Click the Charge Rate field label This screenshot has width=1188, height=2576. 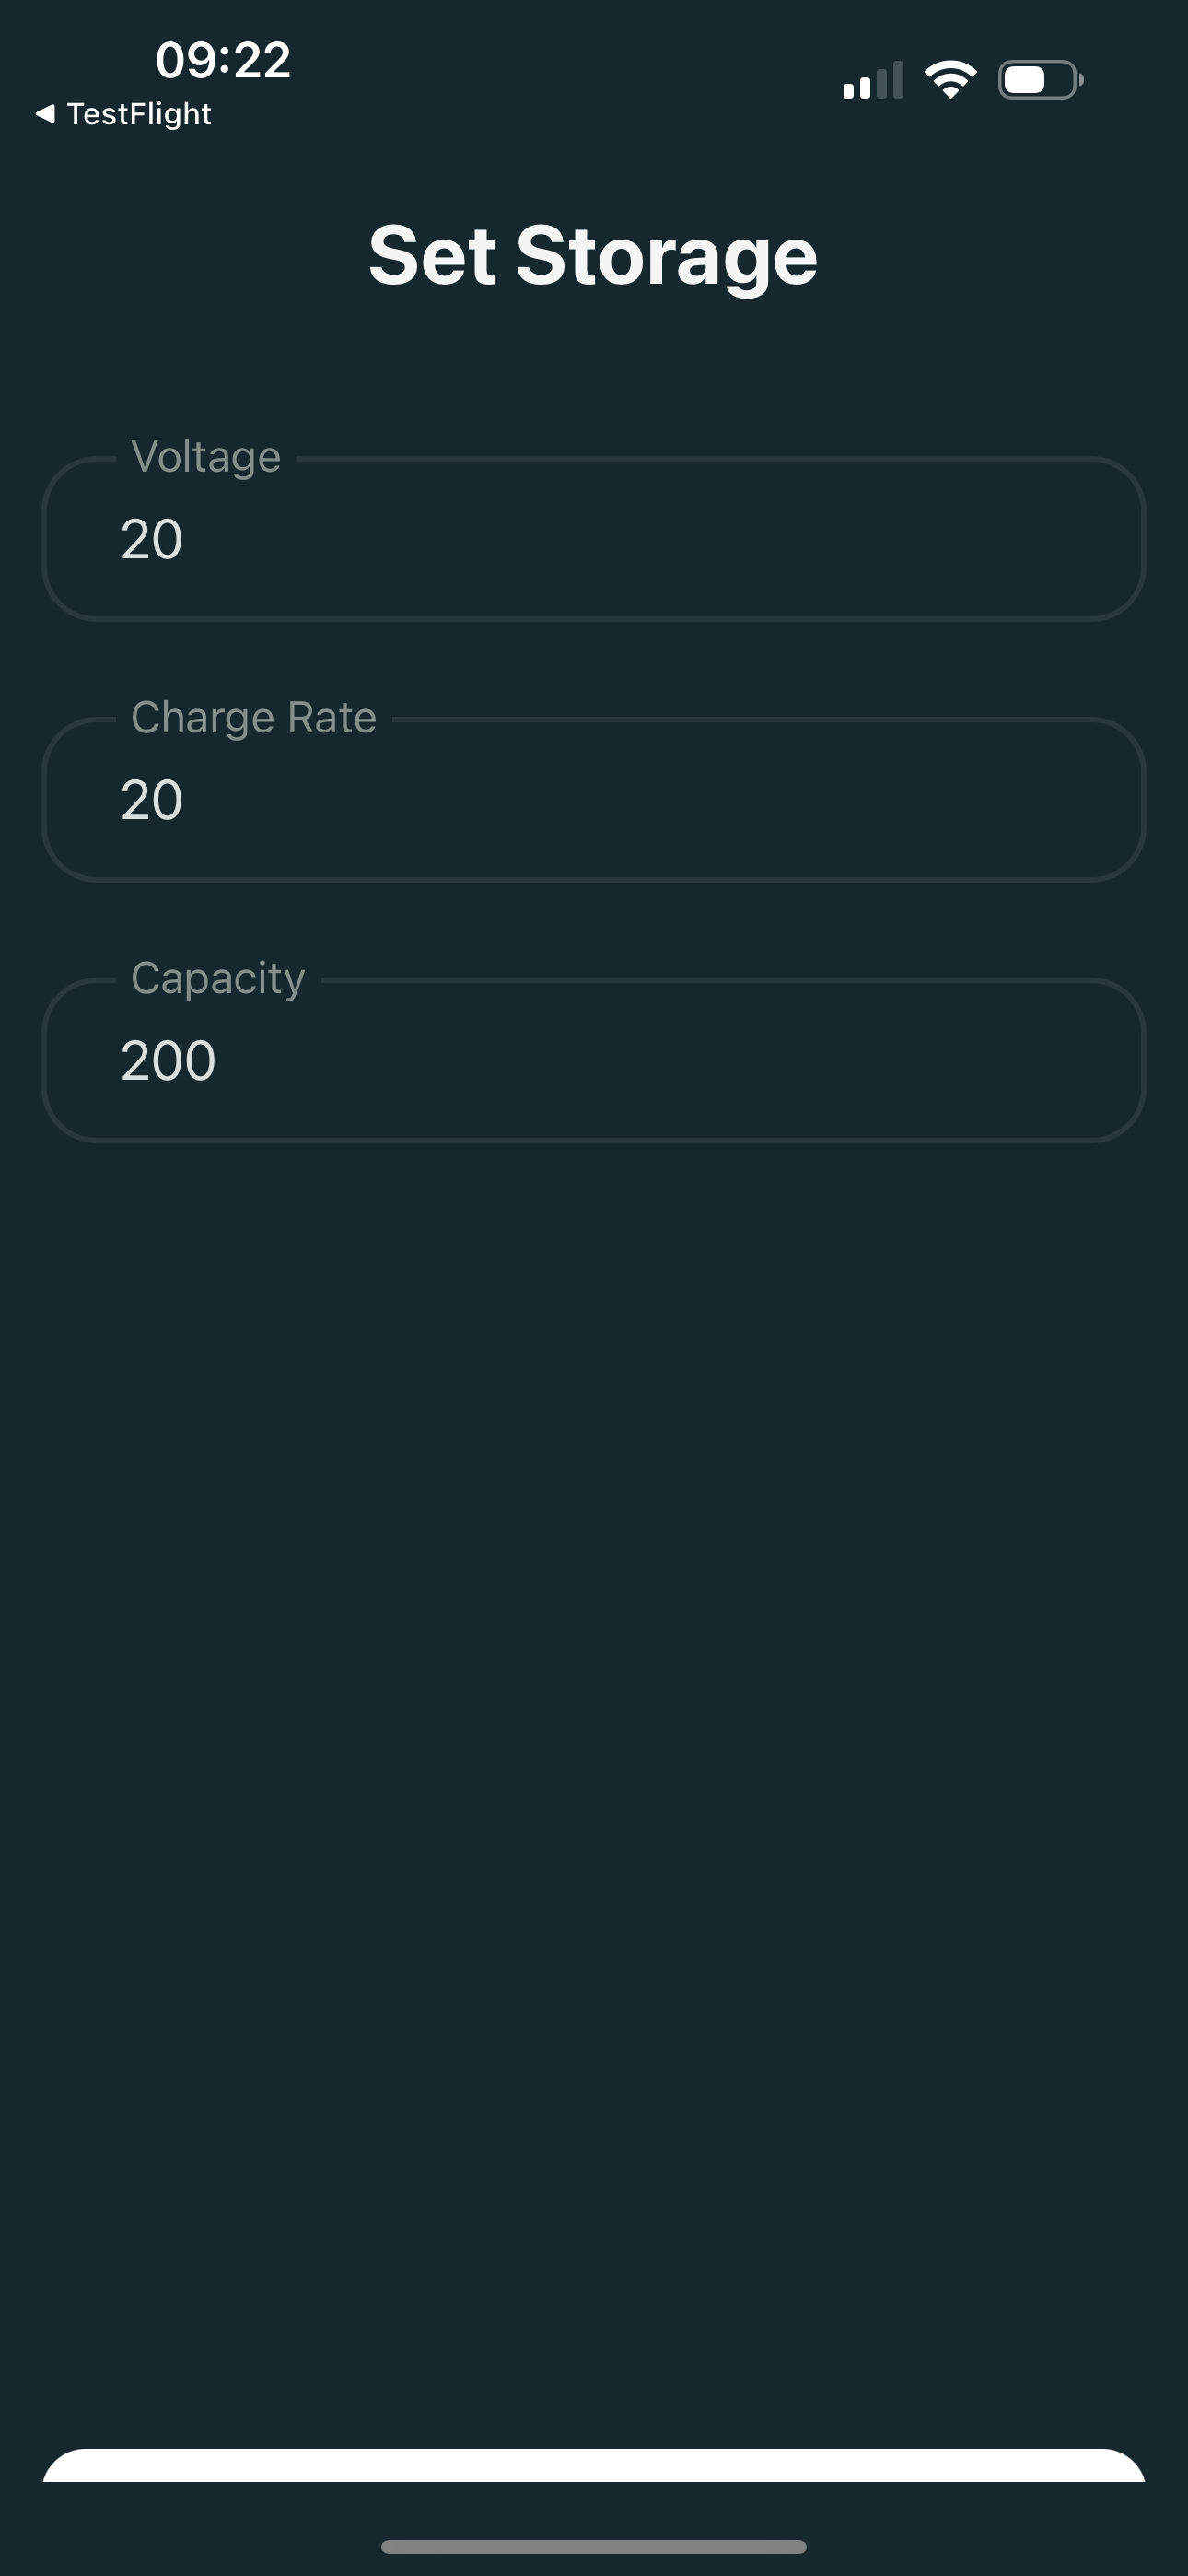point(254,718)
